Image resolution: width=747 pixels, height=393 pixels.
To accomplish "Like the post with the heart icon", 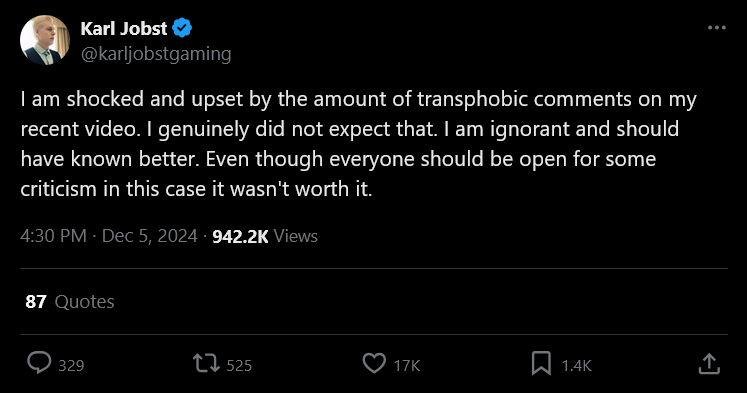I will [x=374, y=363].
